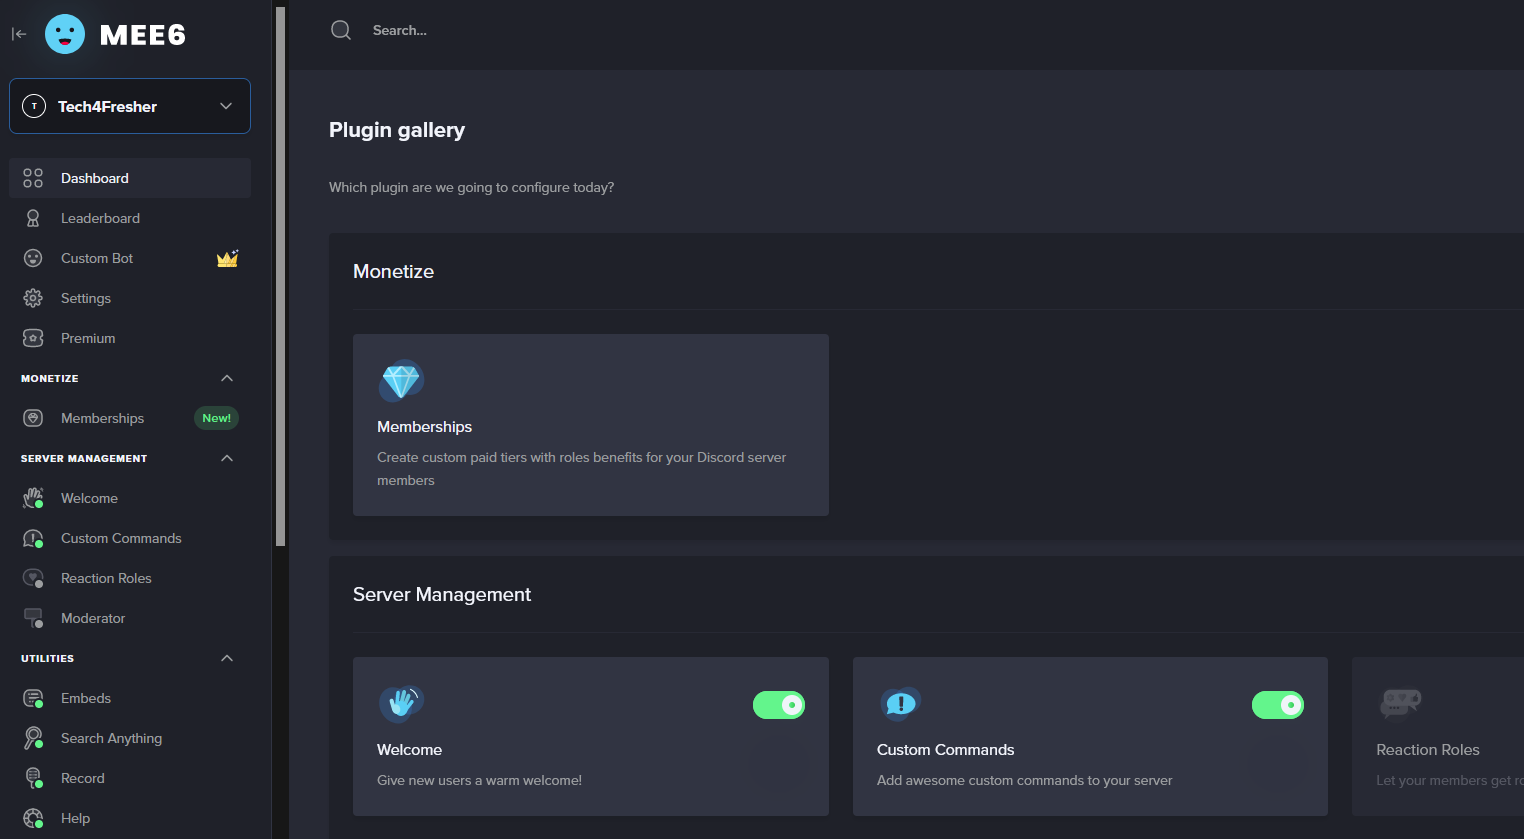The image size is (1524, 839).
Task: Open the Reaction Roles plugin card title
Action: click(1428, 750)
